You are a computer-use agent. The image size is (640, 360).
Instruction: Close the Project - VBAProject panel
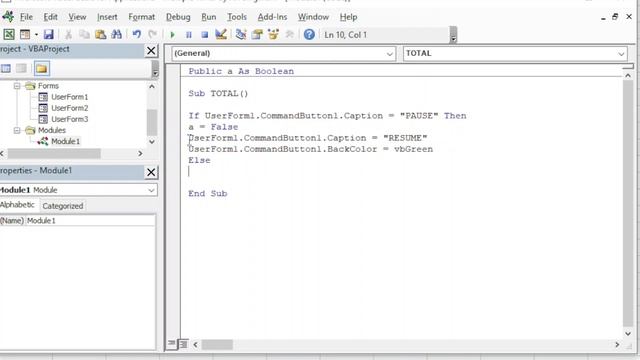[x=151, y=51]
